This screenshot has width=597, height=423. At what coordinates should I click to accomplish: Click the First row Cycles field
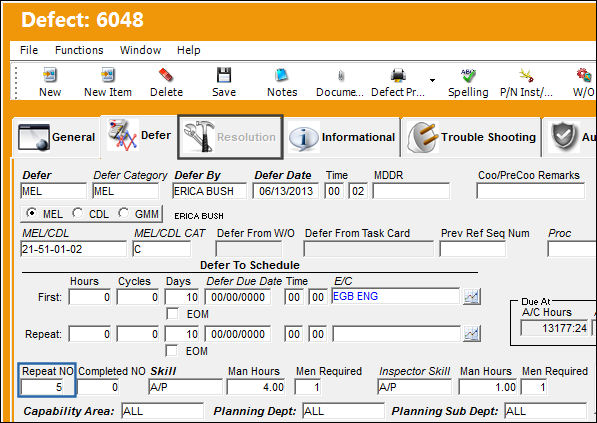pos(138,297)
